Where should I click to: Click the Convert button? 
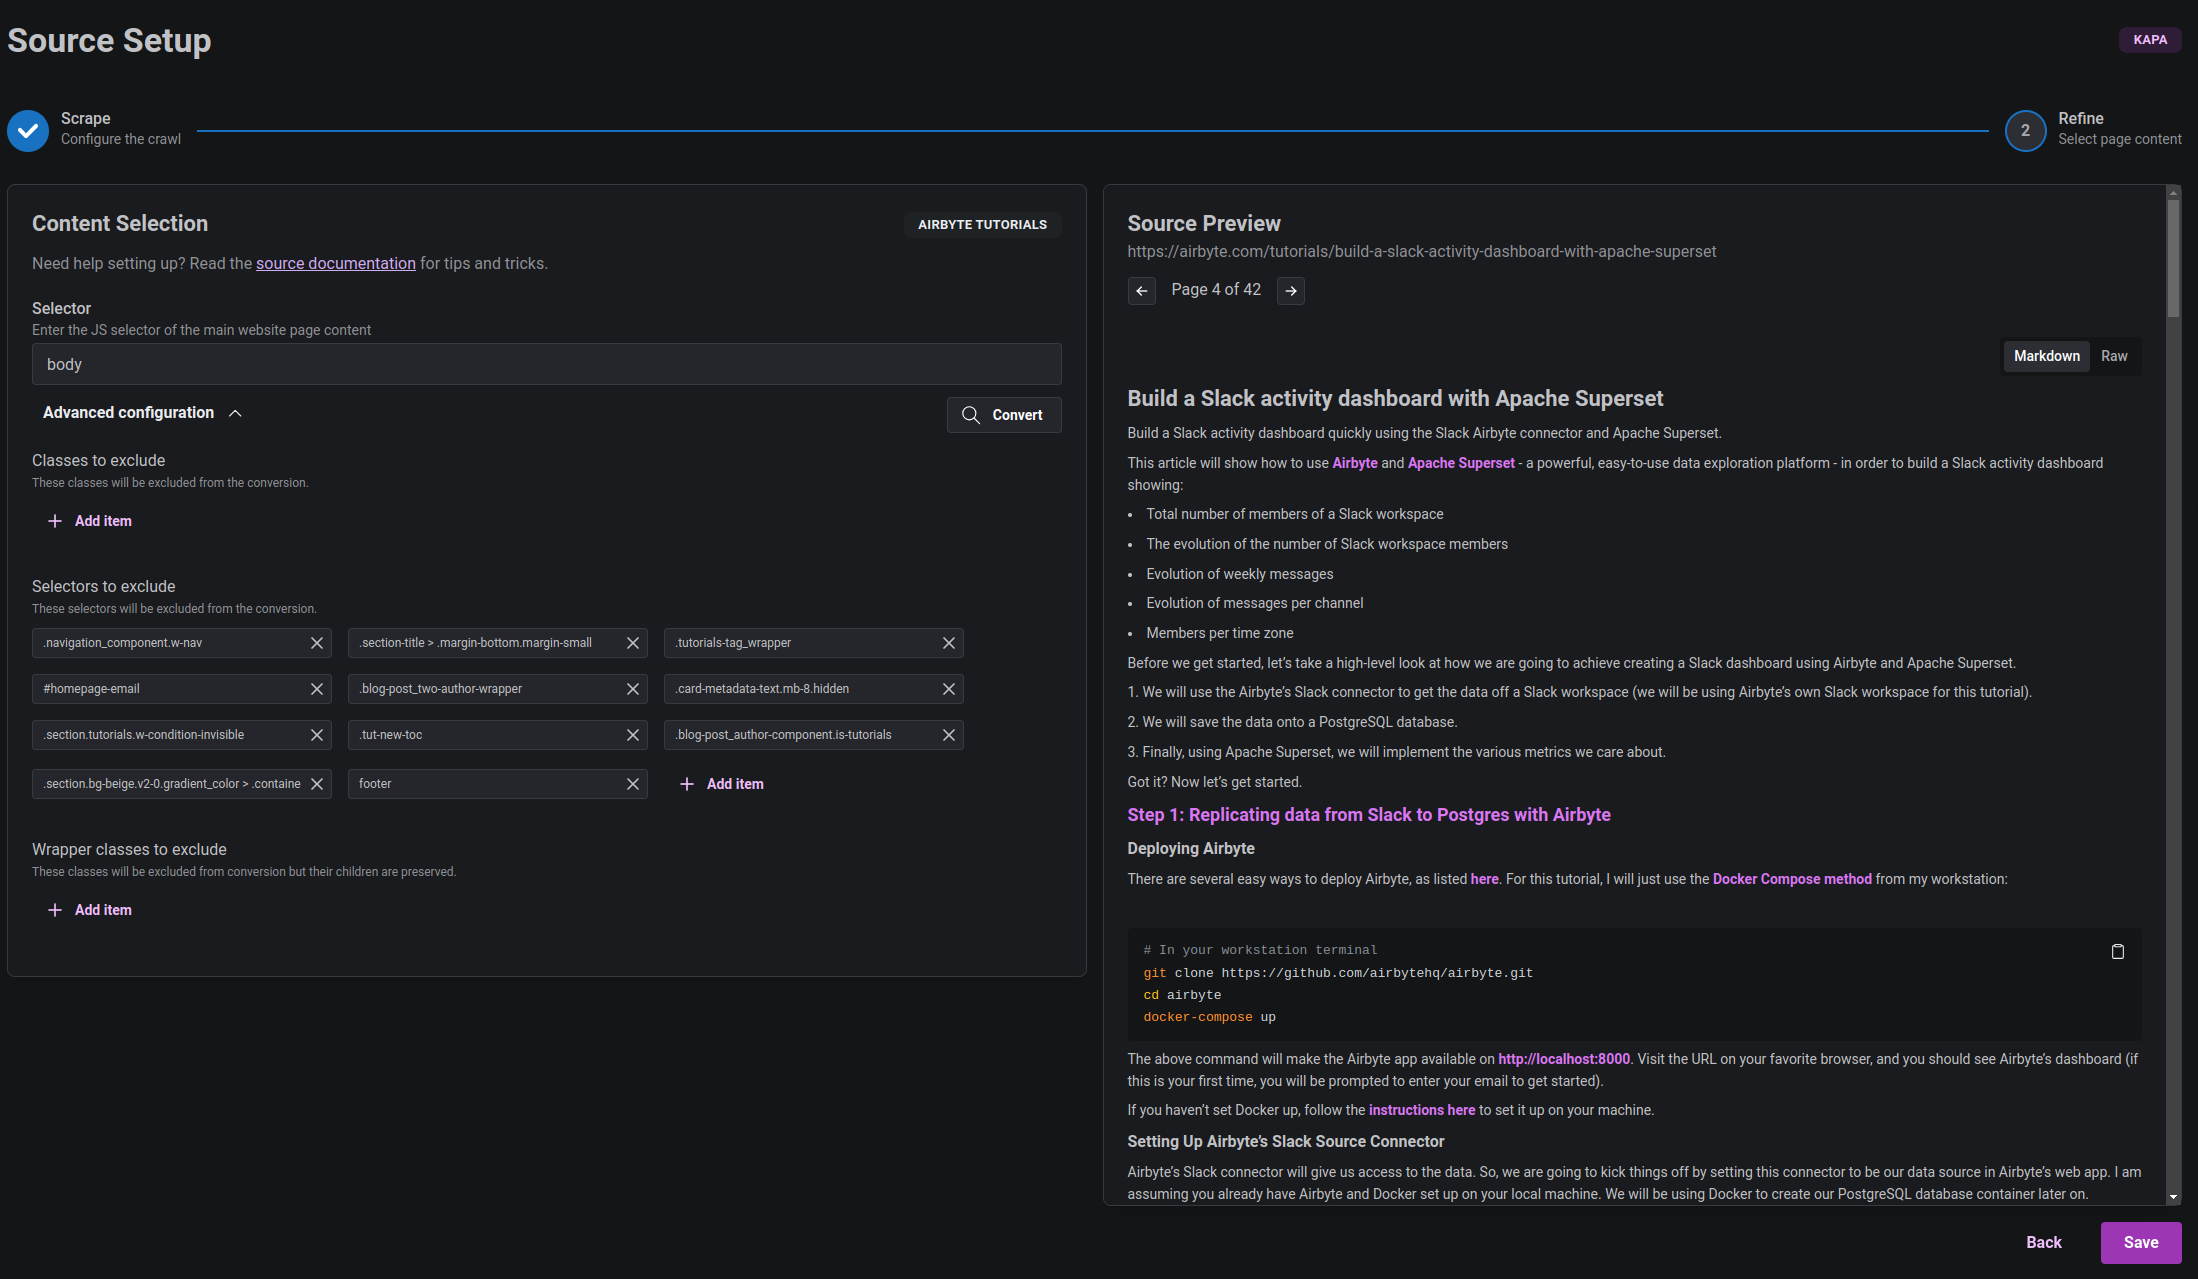pyautogui.click(x=1004, y=415)
